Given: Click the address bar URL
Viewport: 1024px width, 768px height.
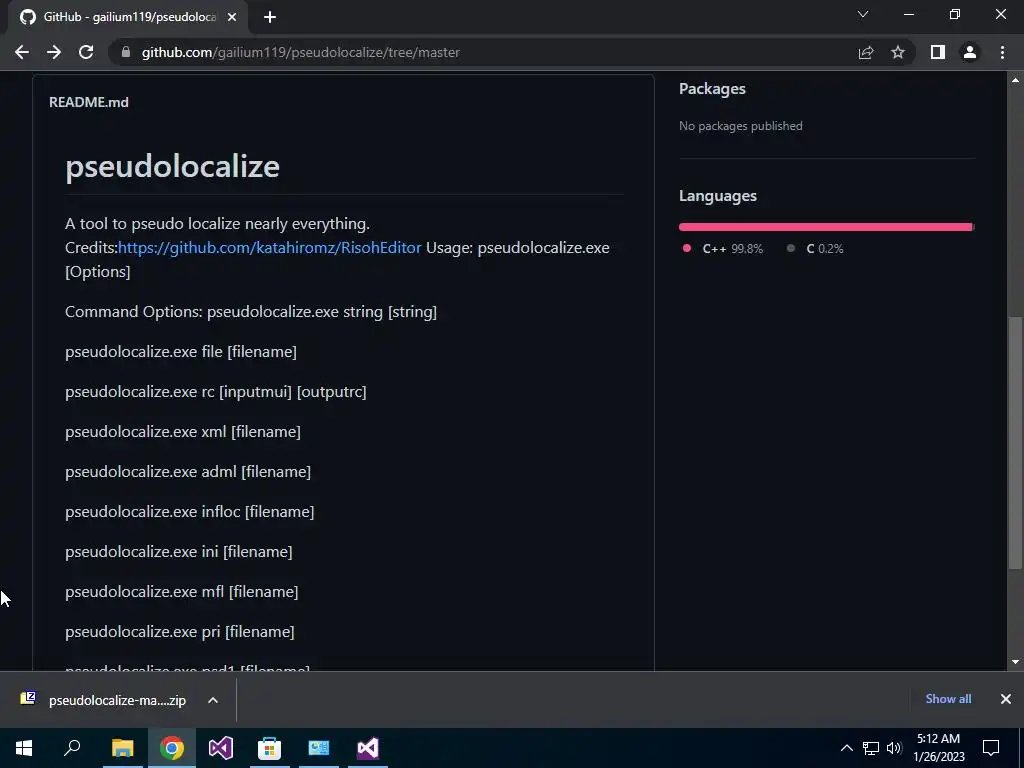Looking at the screenshot, I should [300, 52].
